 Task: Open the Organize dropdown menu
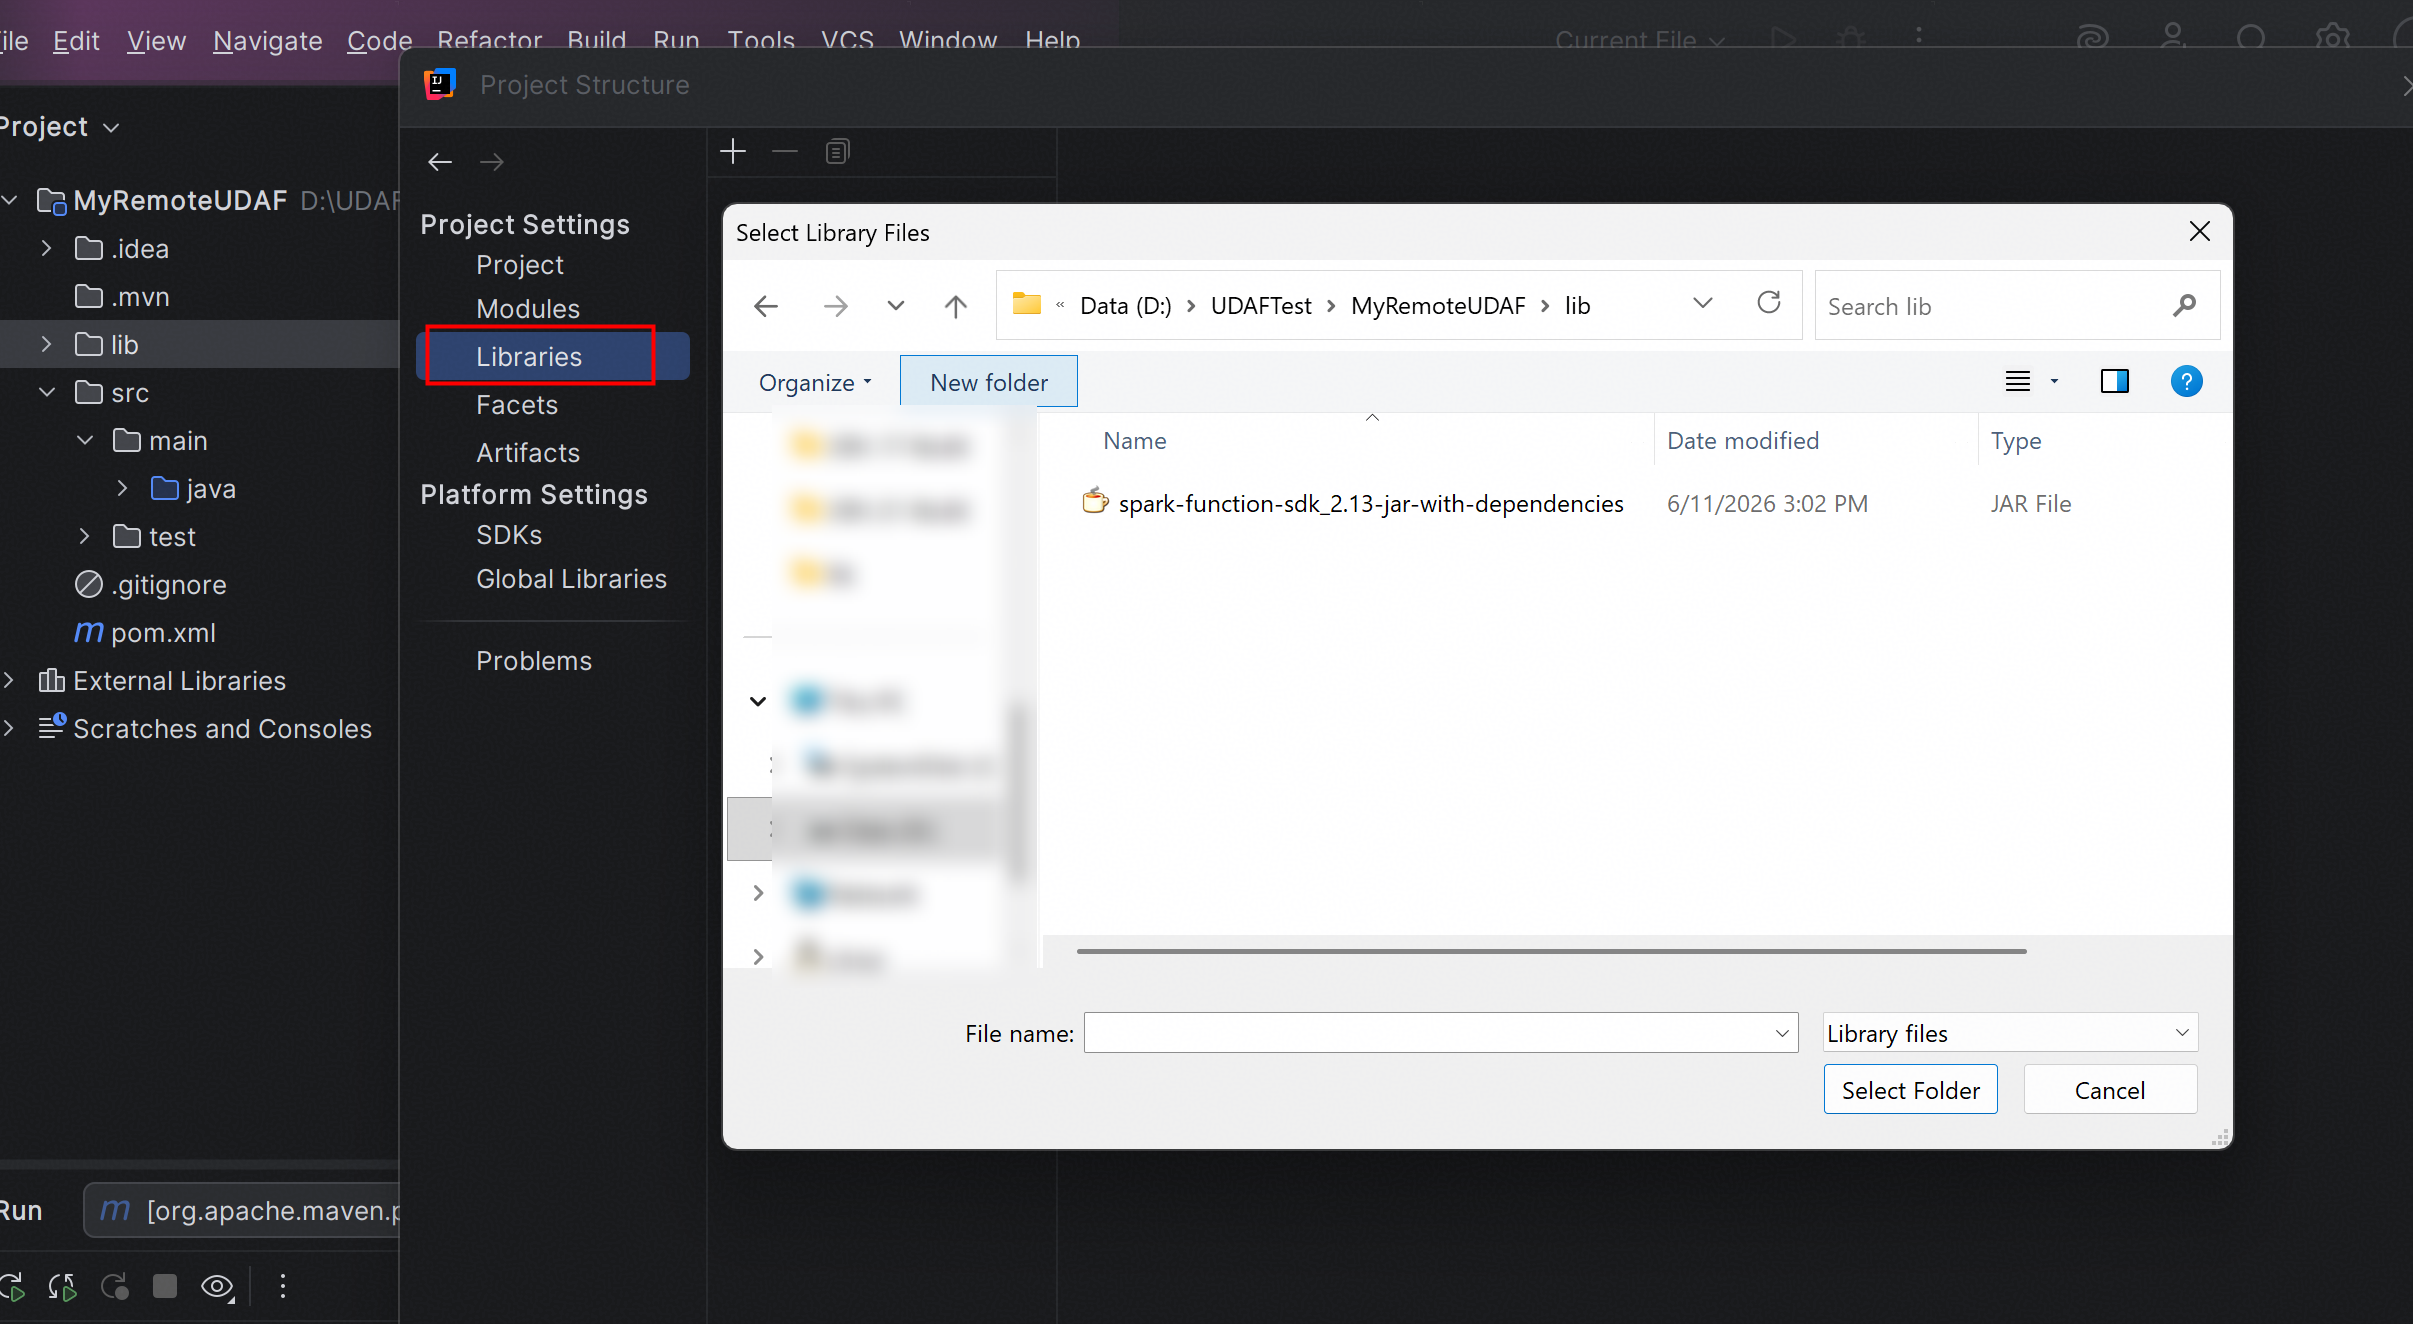point(815,382)
